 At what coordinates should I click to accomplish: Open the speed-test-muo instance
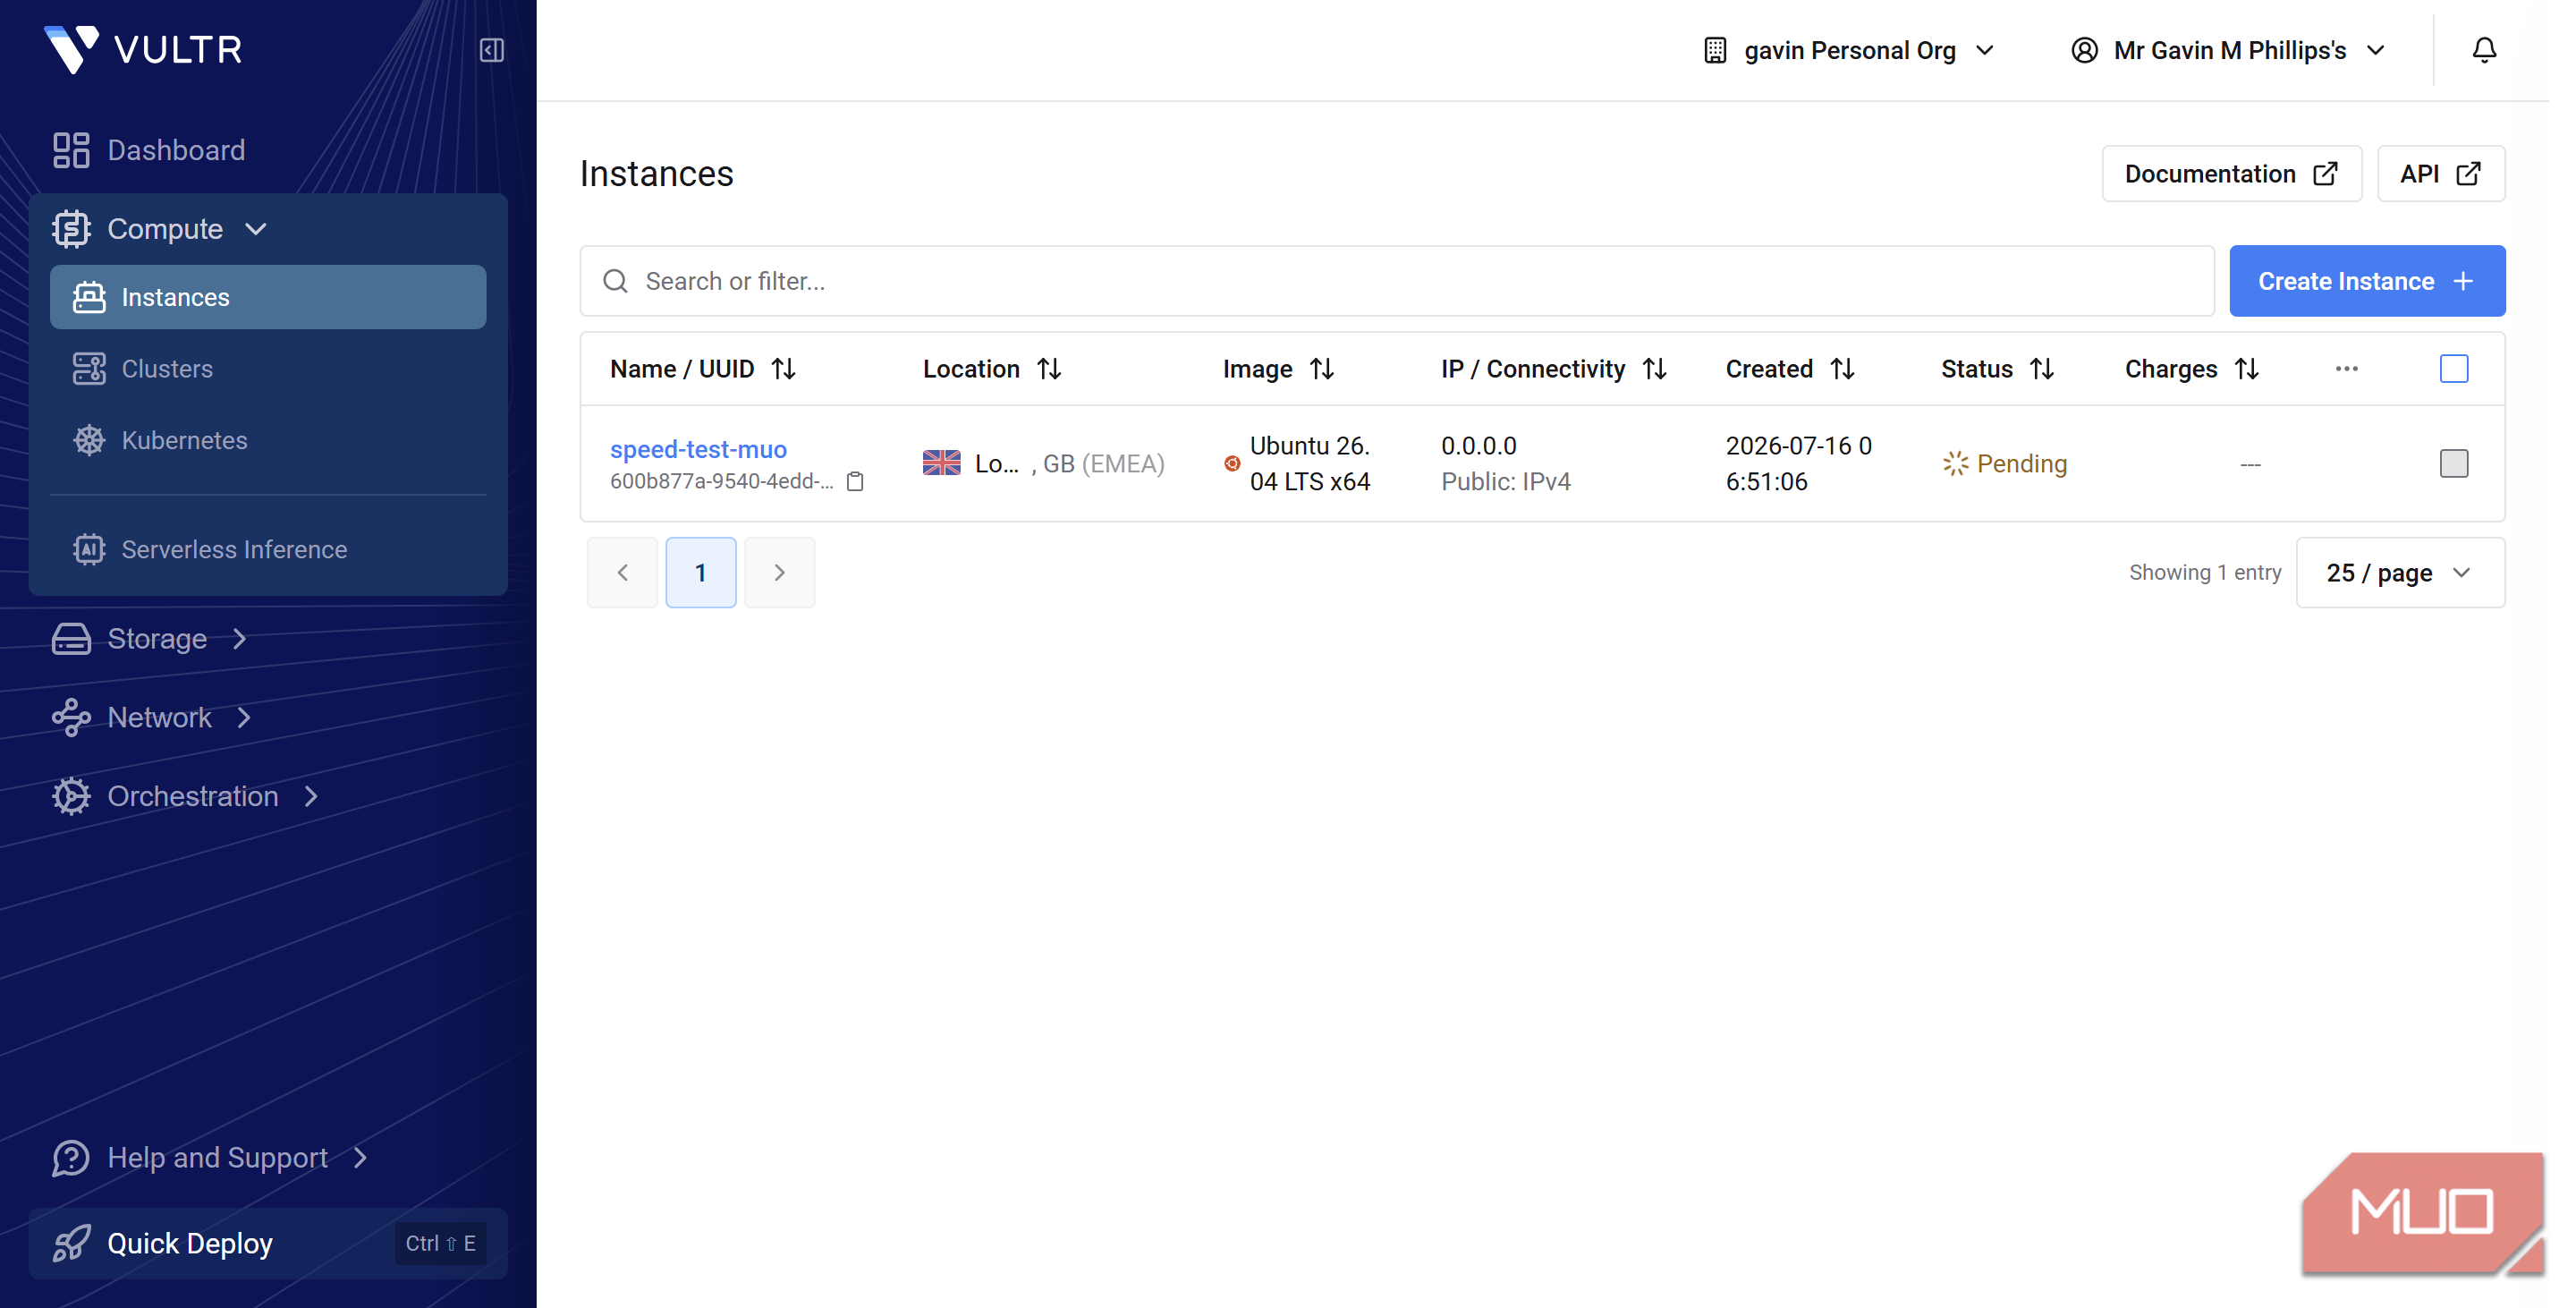[x=698, y=449]
